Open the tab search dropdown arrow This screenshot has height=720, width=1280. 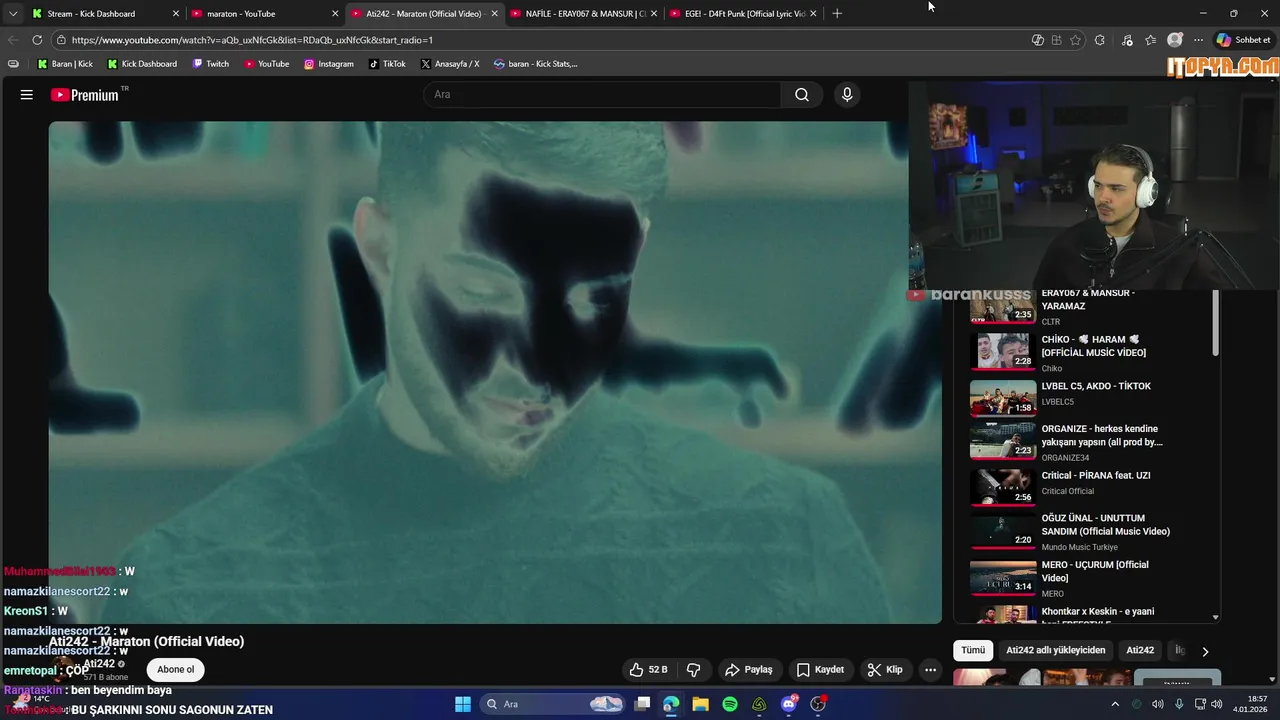(x=13, y=14)
